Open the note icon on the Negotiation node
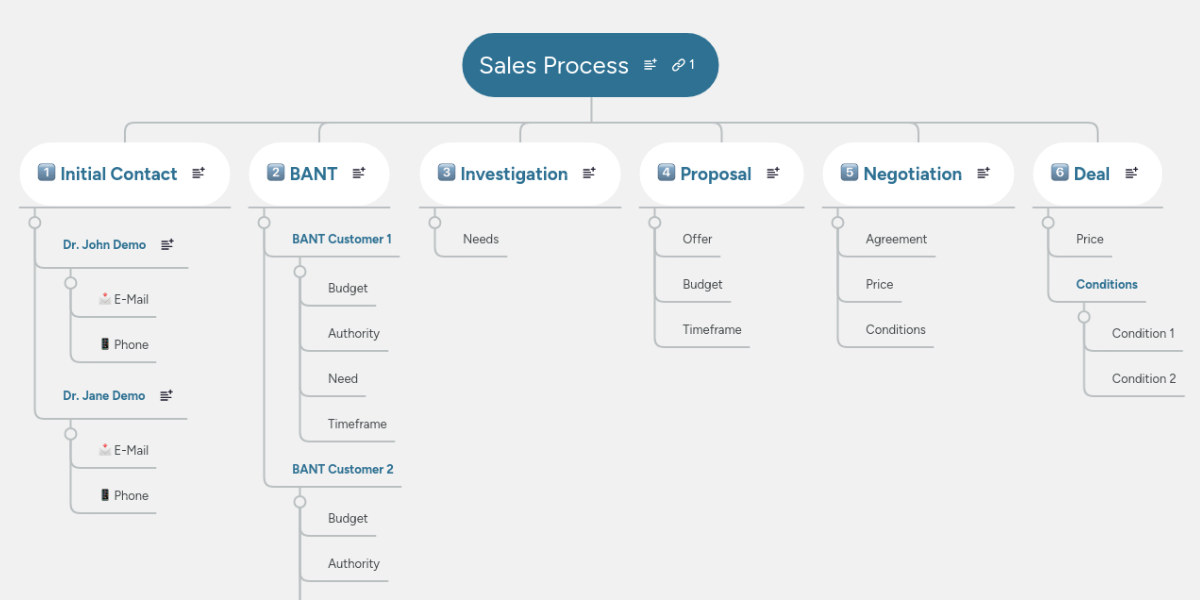The width and height of the screenshot is (1200, 600). pos(981,172)
